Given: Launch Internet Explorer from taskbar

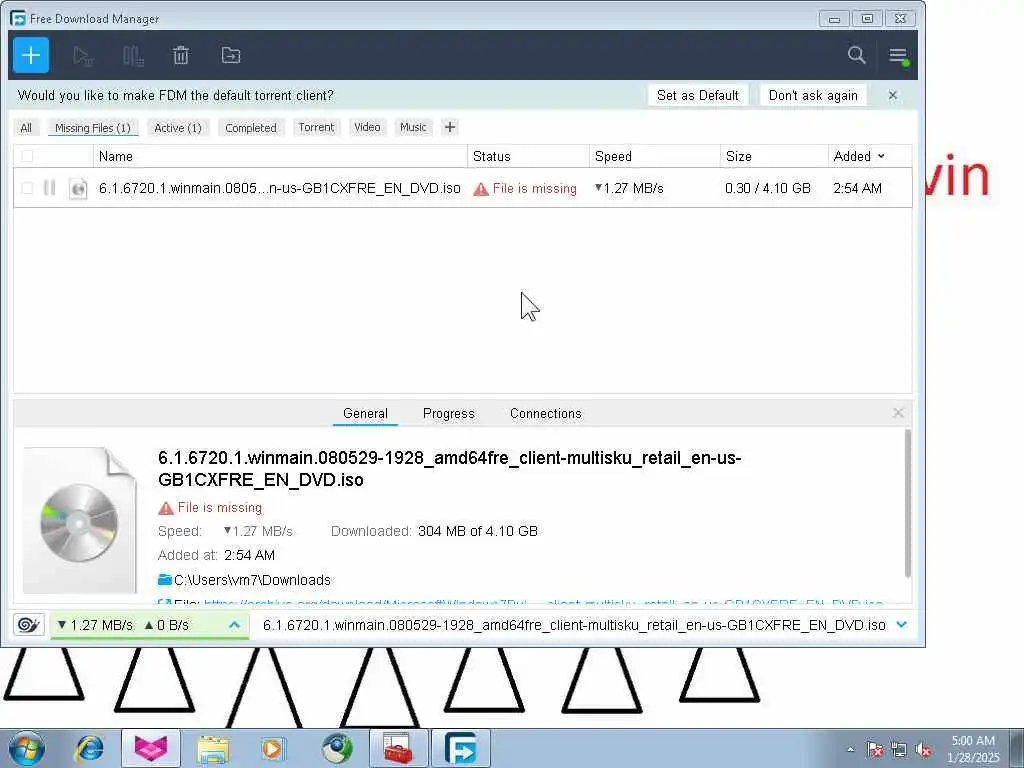Looking at the screenshot, I should pyautogui.click(x=89, y=748).
